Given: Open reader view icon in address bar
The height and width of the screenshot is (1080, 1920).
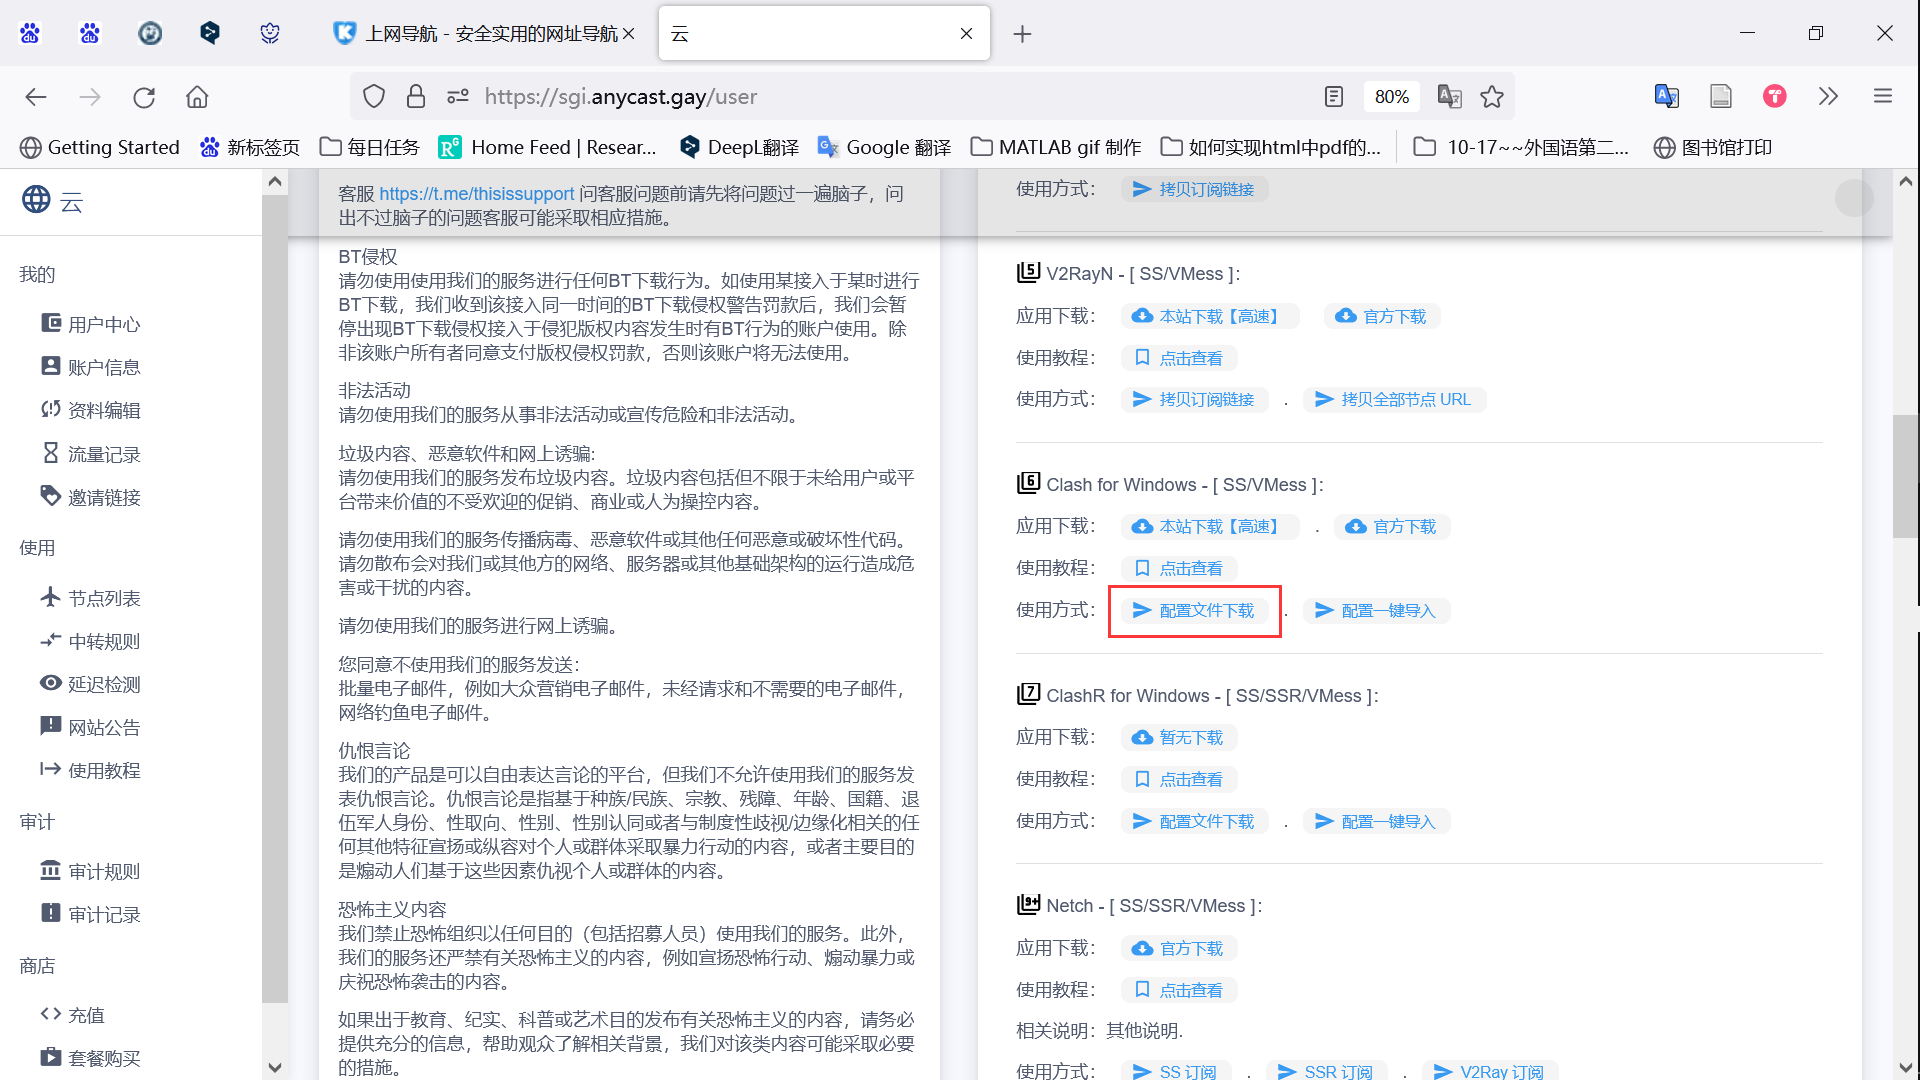Looking at the screenshot, I should (x=1334, y=97).
